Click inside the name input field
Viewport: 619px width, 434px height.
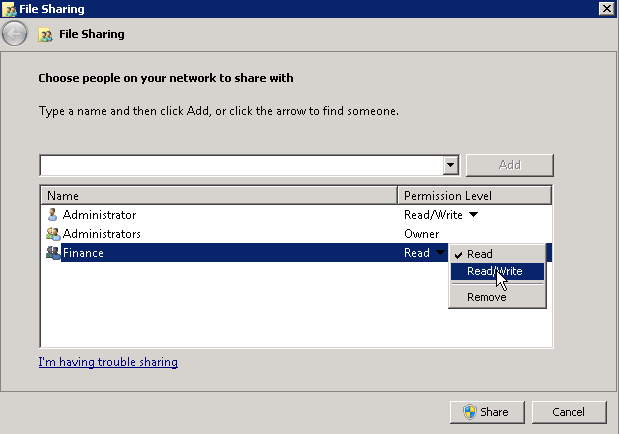coord(241,165)
